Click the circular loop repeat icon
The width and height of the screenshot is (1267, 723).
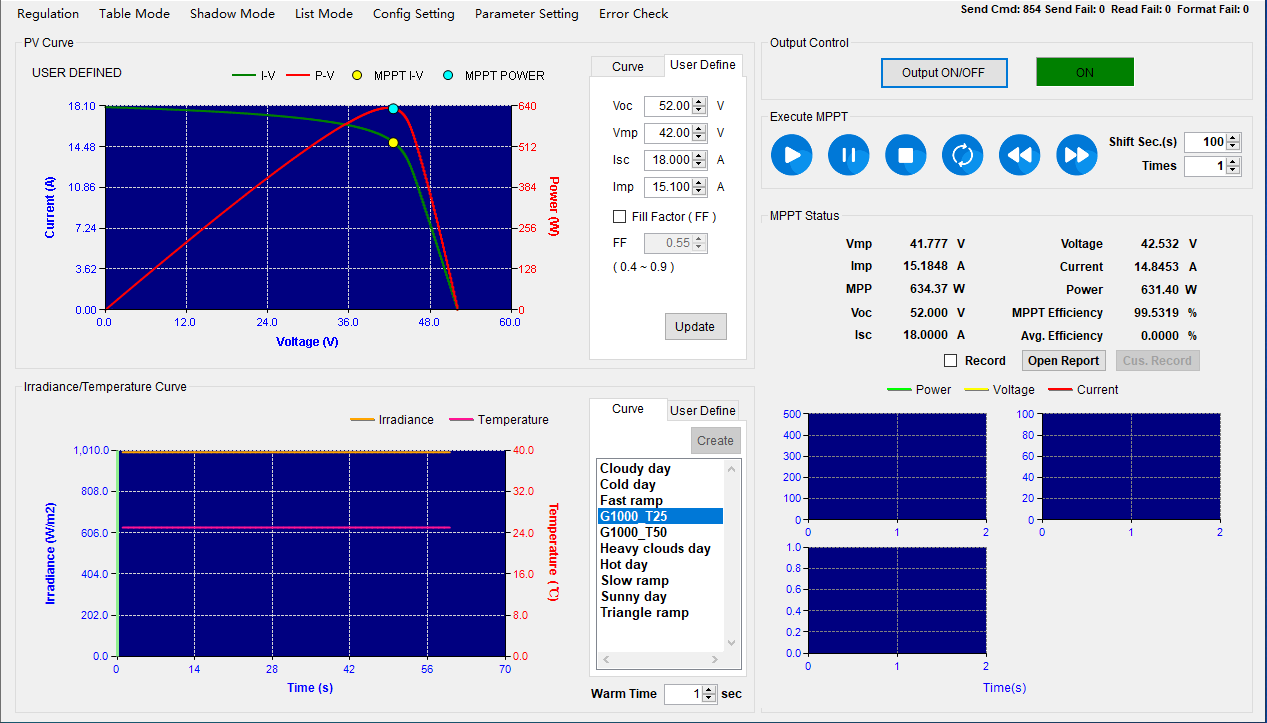click(963, 155)
